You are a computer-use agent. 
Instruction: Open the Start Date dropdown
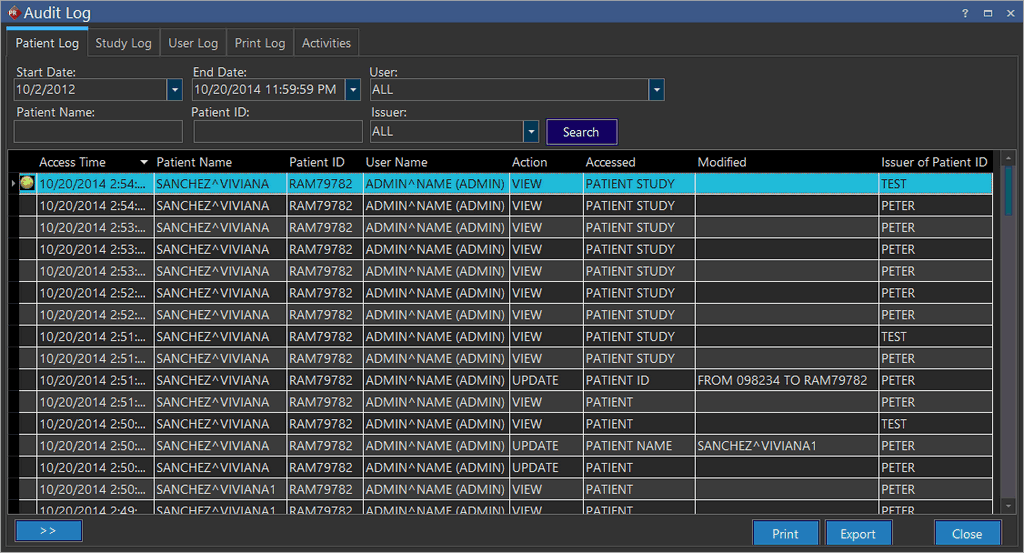pos(174,90)
